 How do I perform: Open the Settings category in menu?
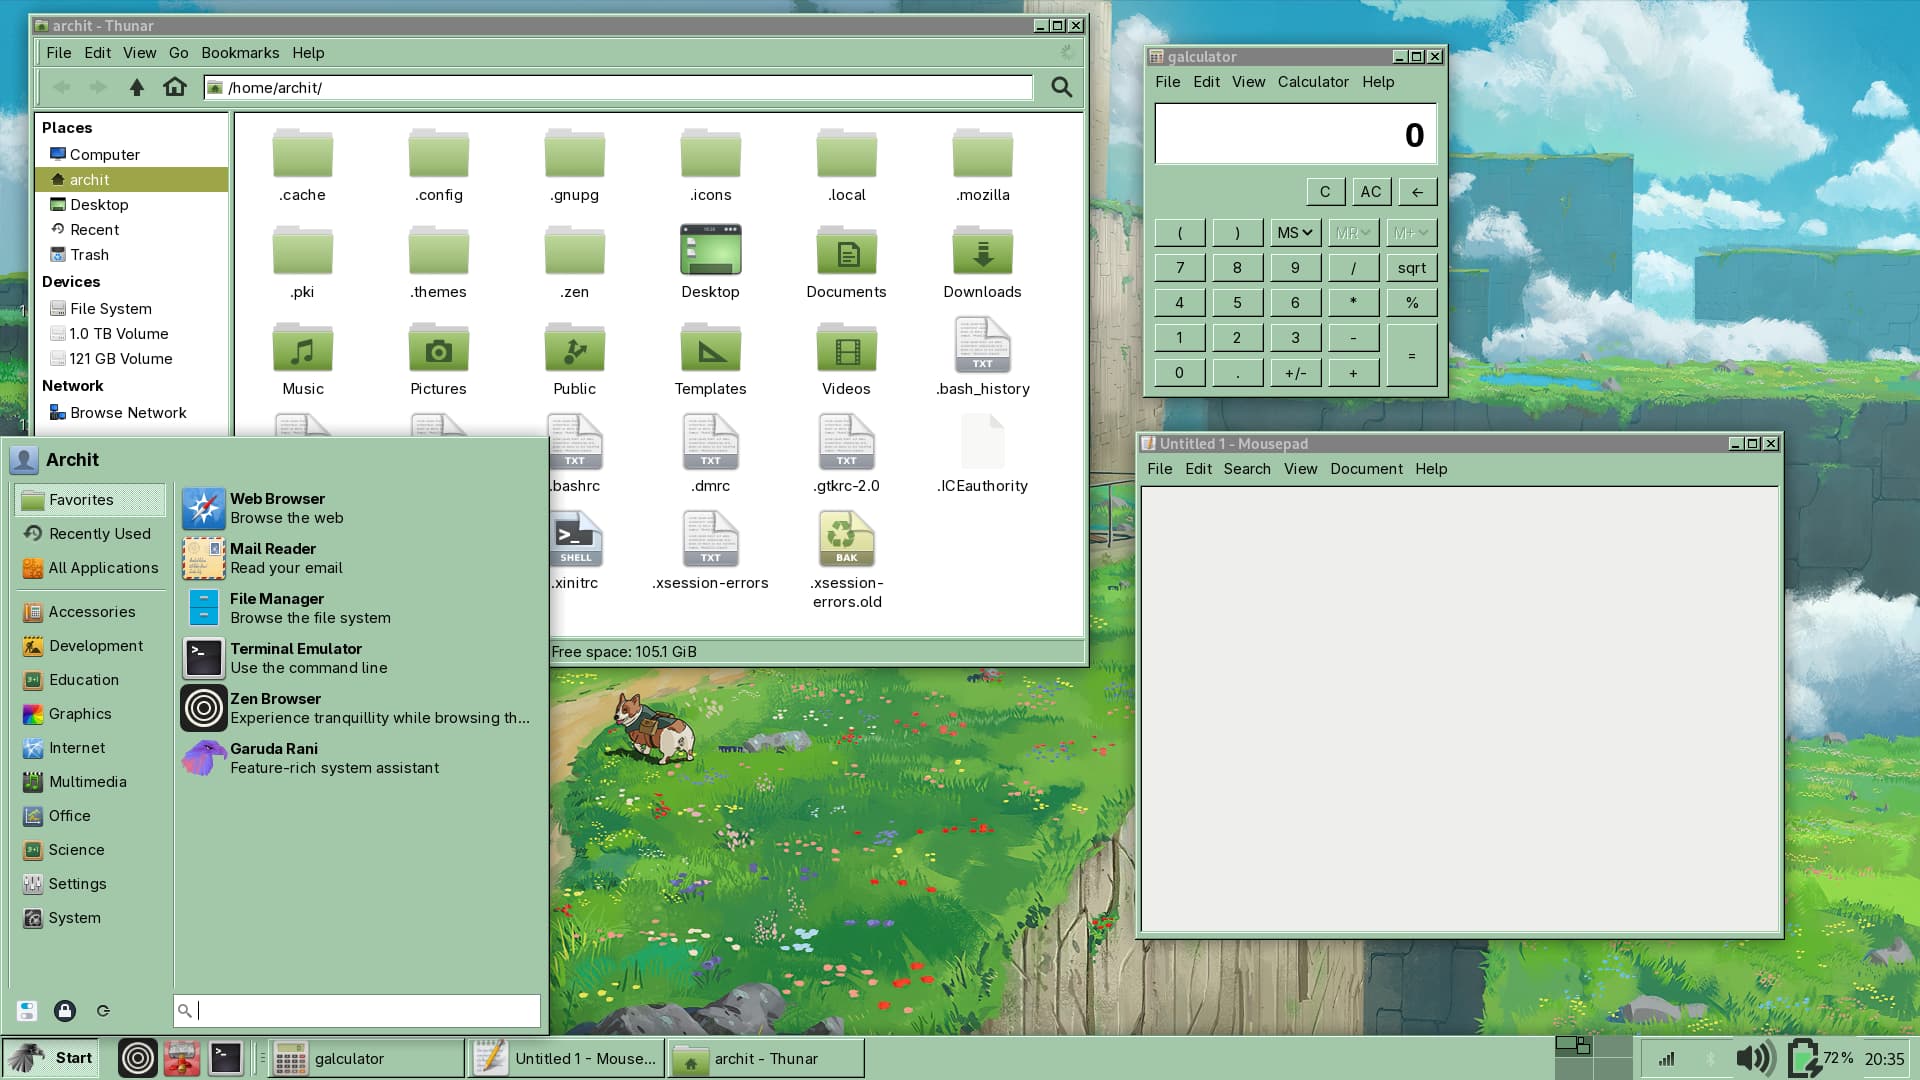coord(77,884)
